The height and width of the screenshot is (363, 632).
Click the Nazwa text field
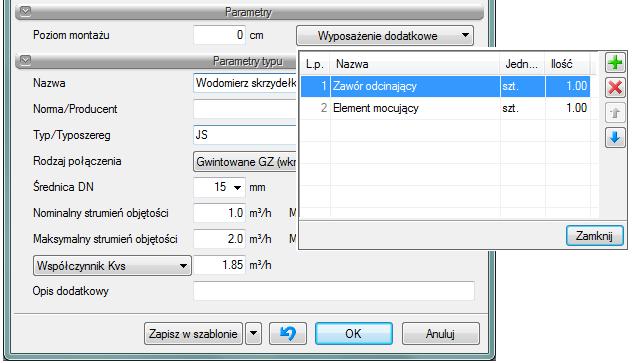pyautogui.click(x=245, y=83)
